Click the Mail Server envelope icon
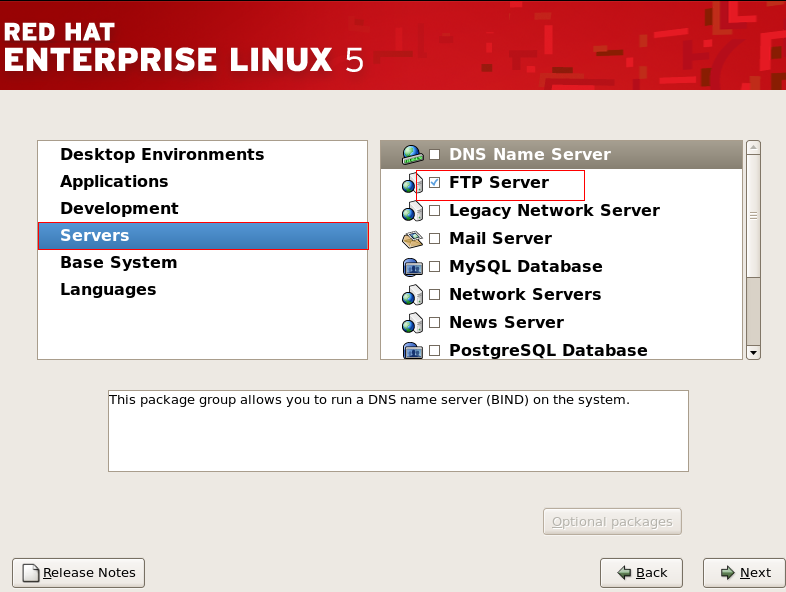 [x=412, y=239]
